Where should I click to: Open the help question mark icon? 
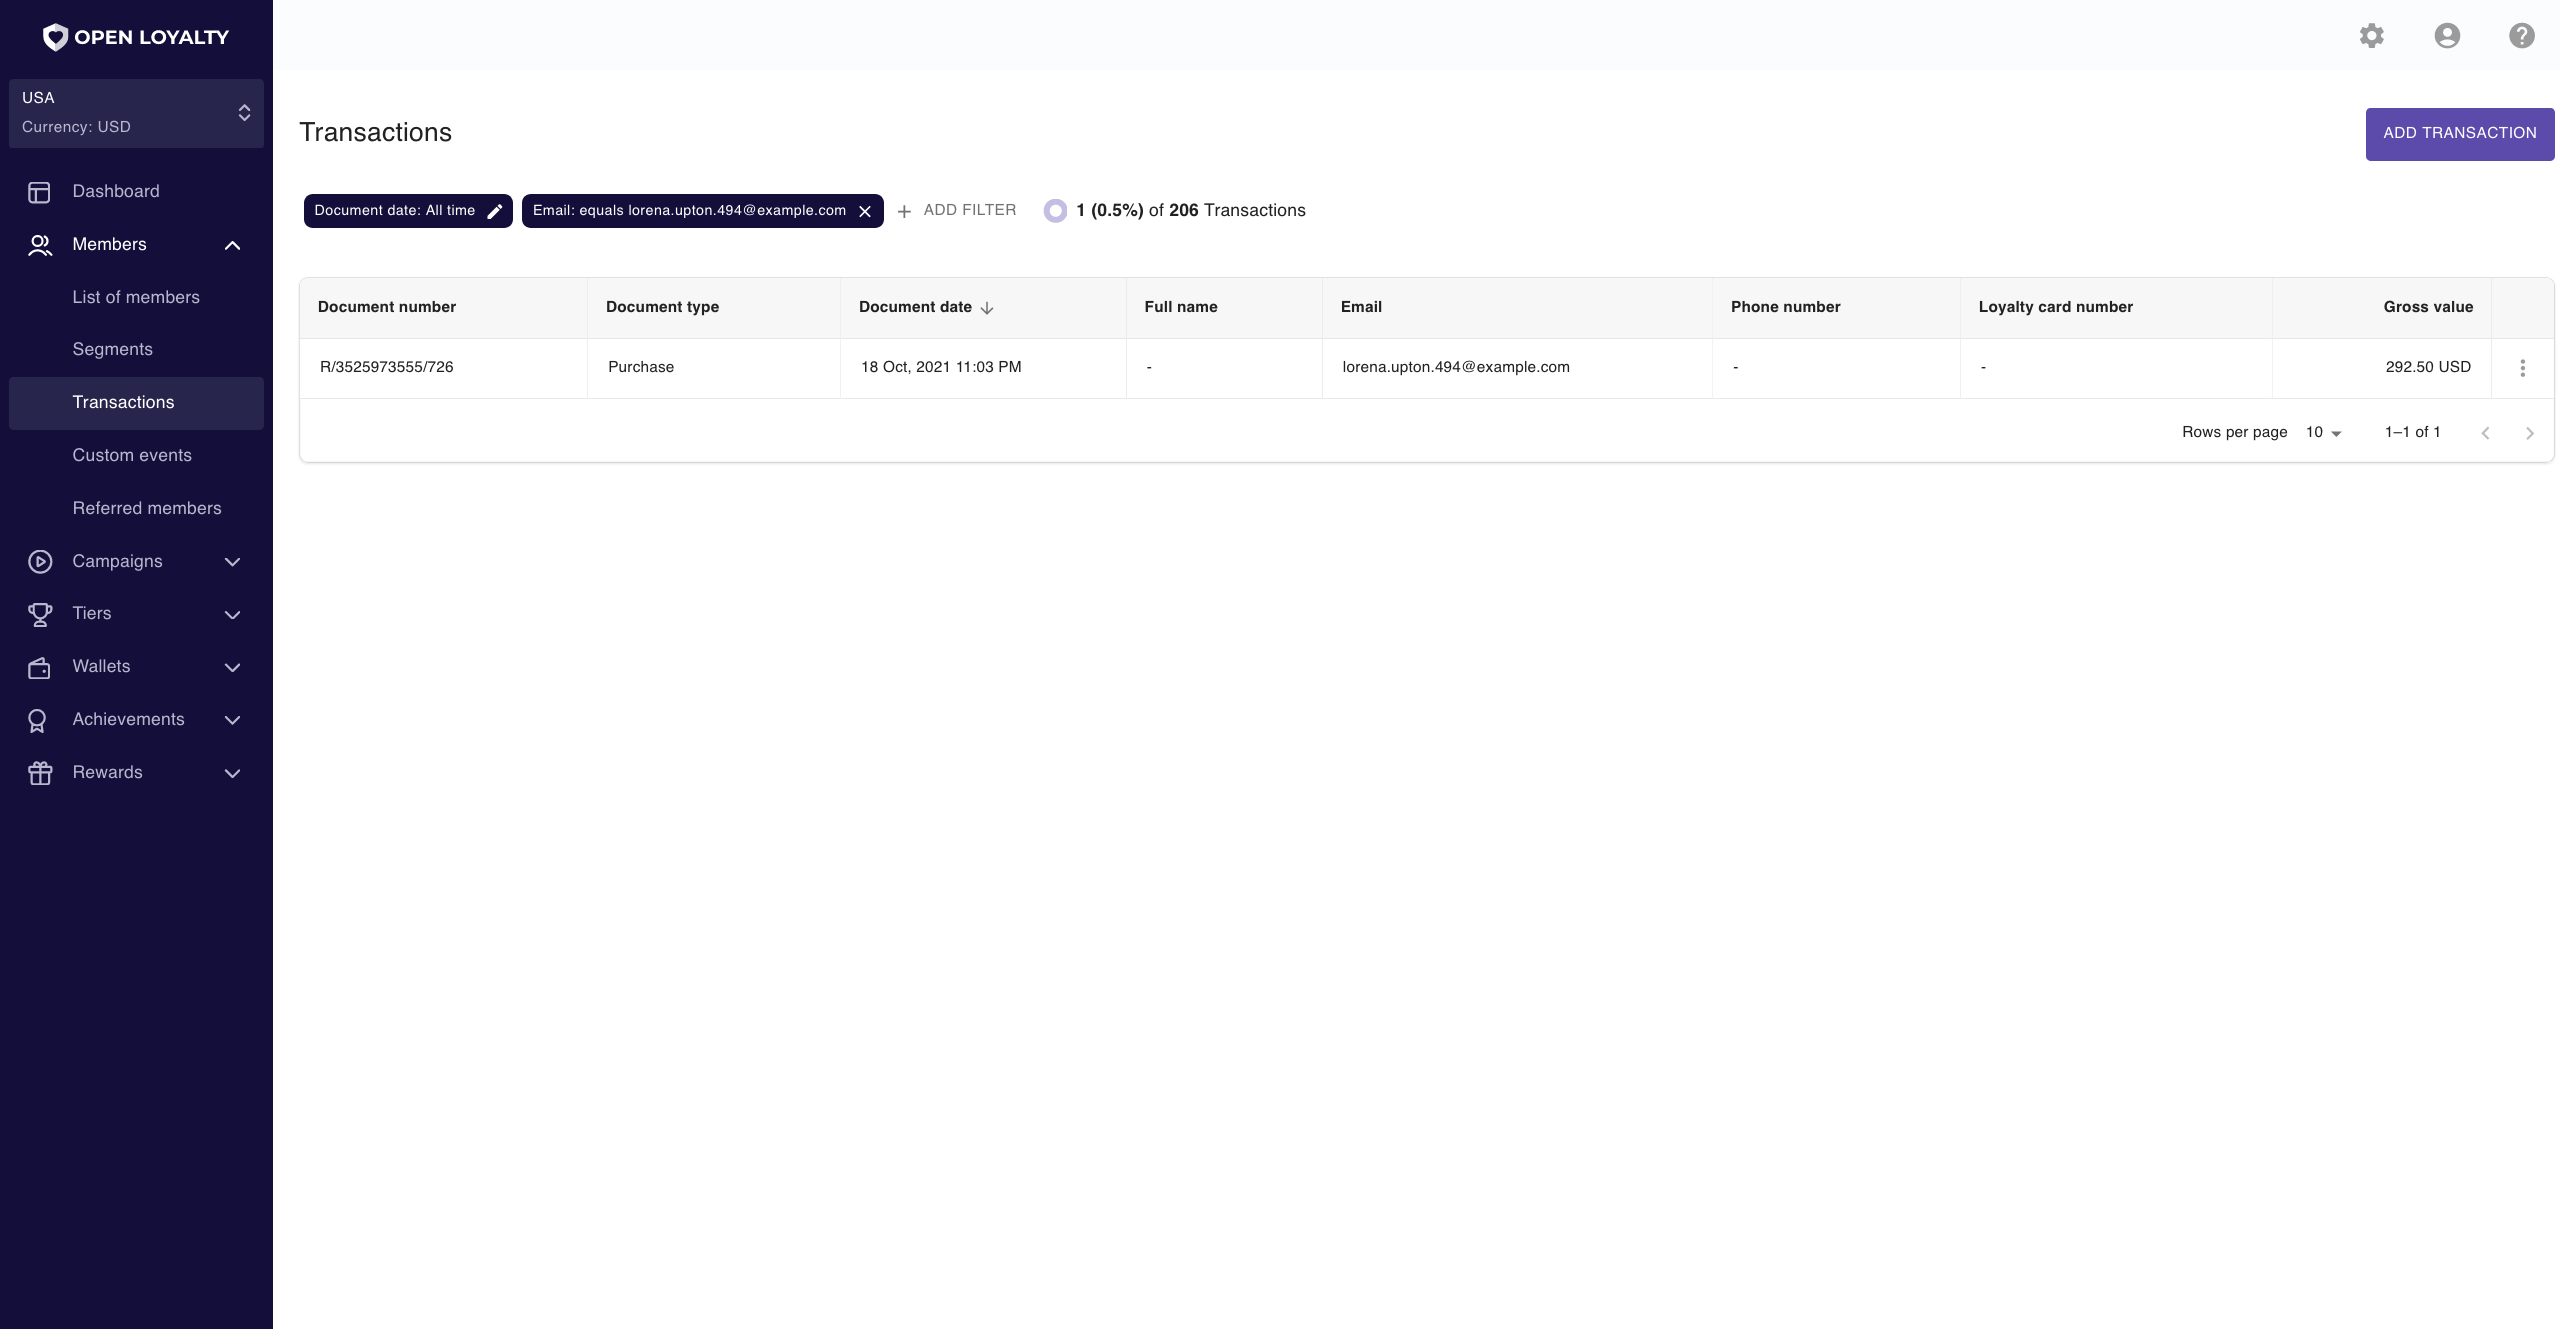coord(2521,36)
